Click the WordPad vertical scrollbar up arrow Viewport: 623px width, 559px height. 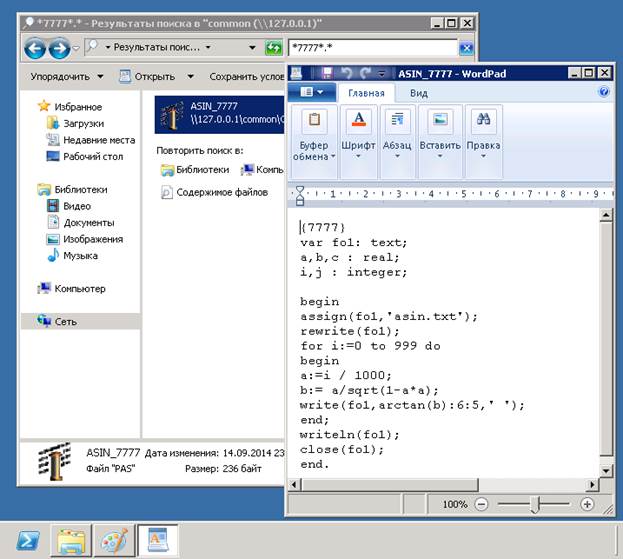606,215
